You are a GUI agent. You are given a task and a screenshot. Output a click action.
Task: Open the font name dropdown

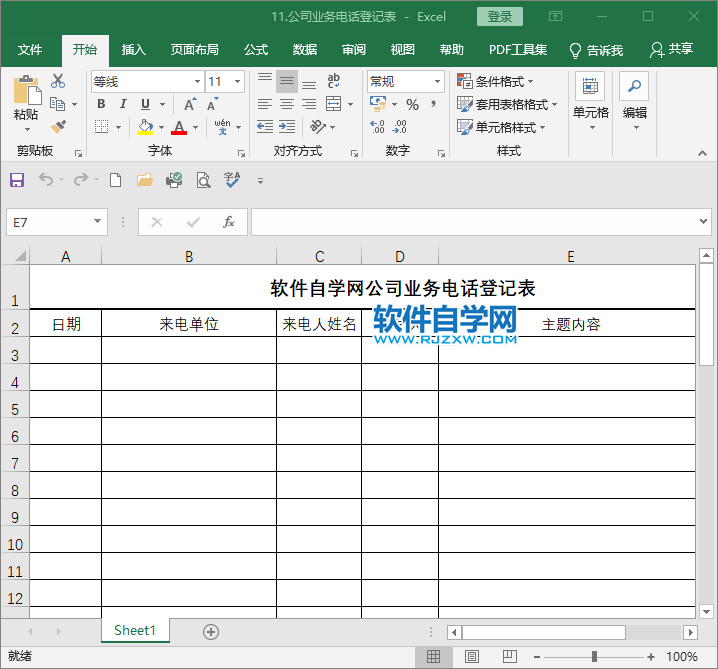[197, 82]
